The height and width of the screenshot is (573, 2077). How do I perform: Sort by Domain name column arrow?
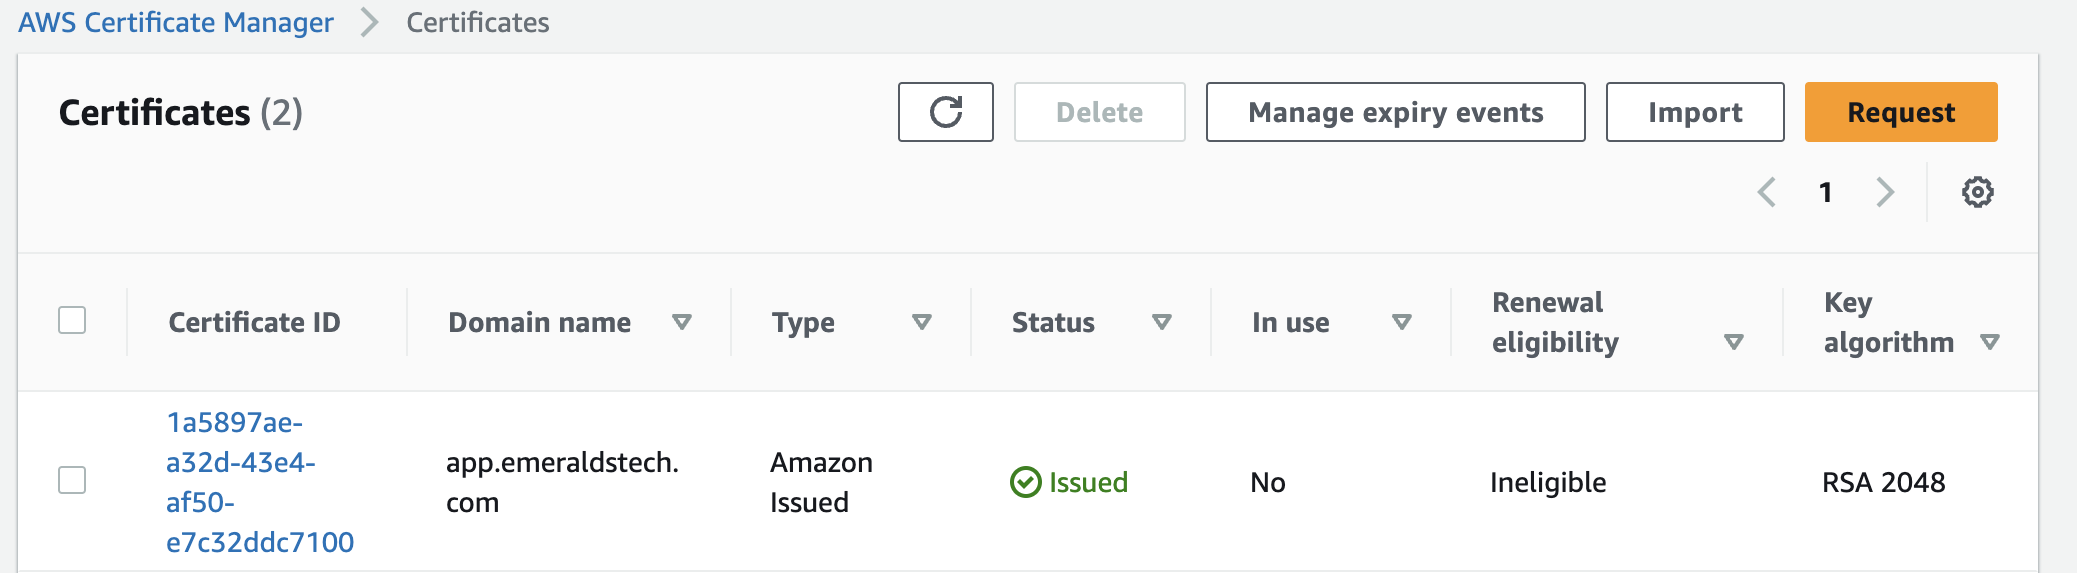coord(682,322)
